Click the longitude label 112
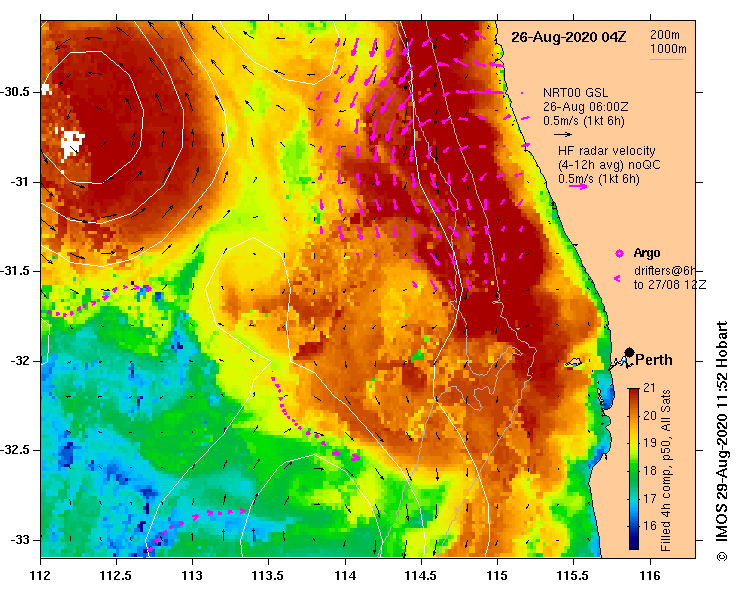 (41, 576)
